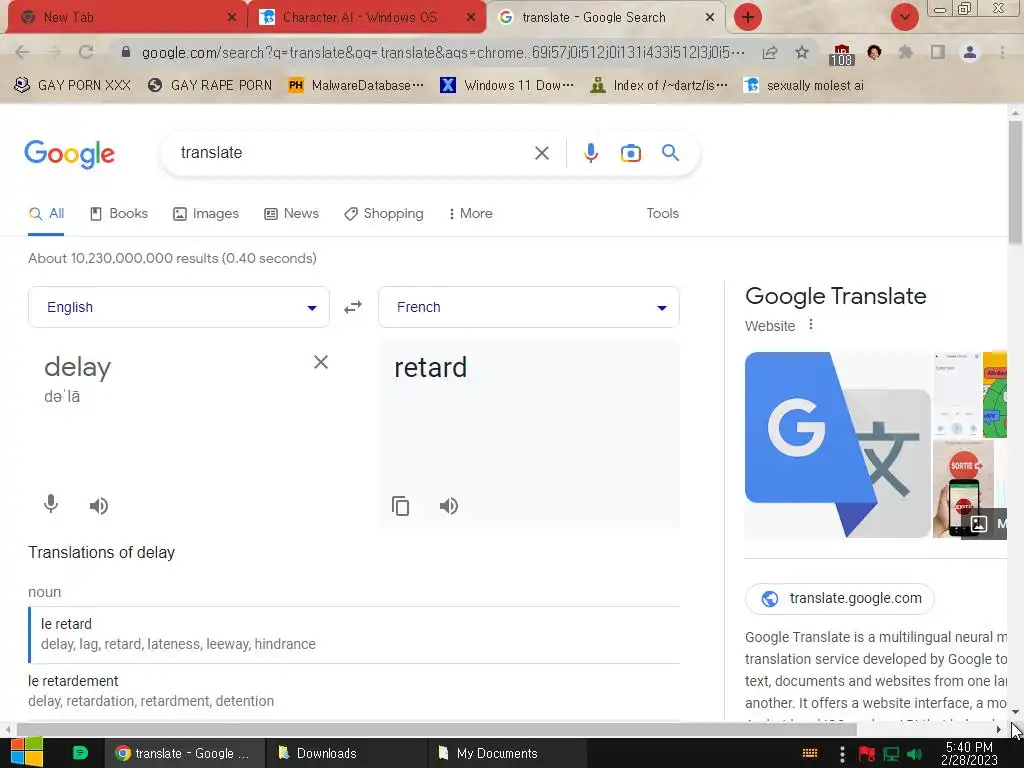1024x768 pixels.
Task: Click horizontal page scrollbar
Action: click(x=436, y=728)
